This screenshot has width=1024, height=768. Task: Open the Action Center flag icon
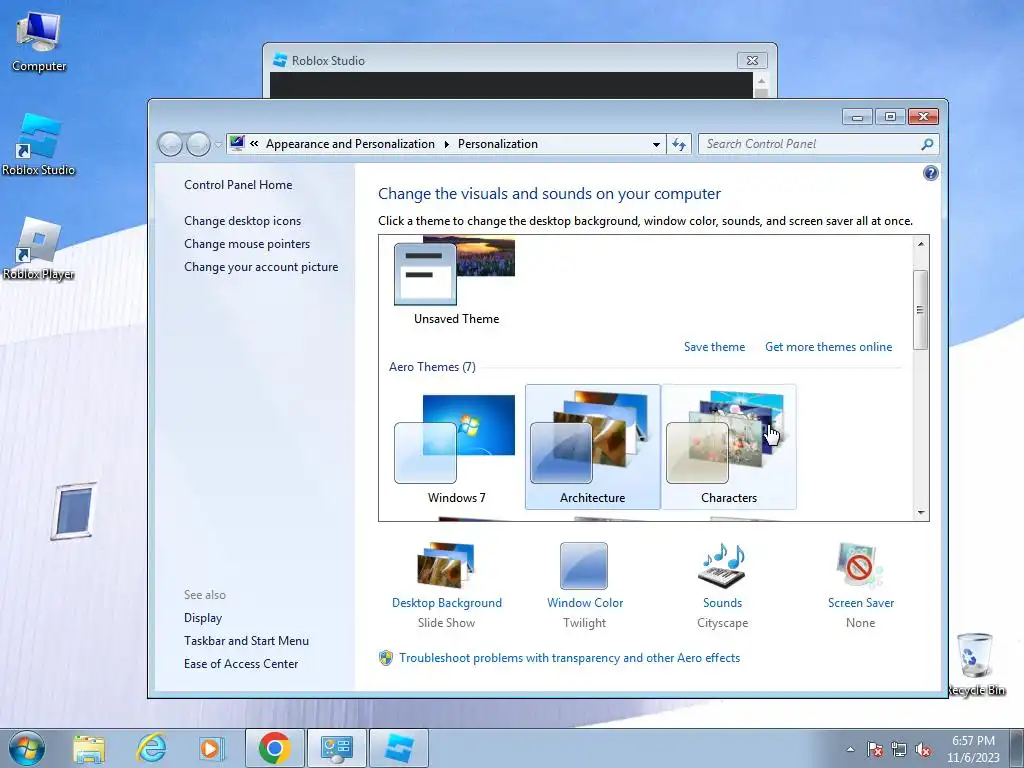875,749
